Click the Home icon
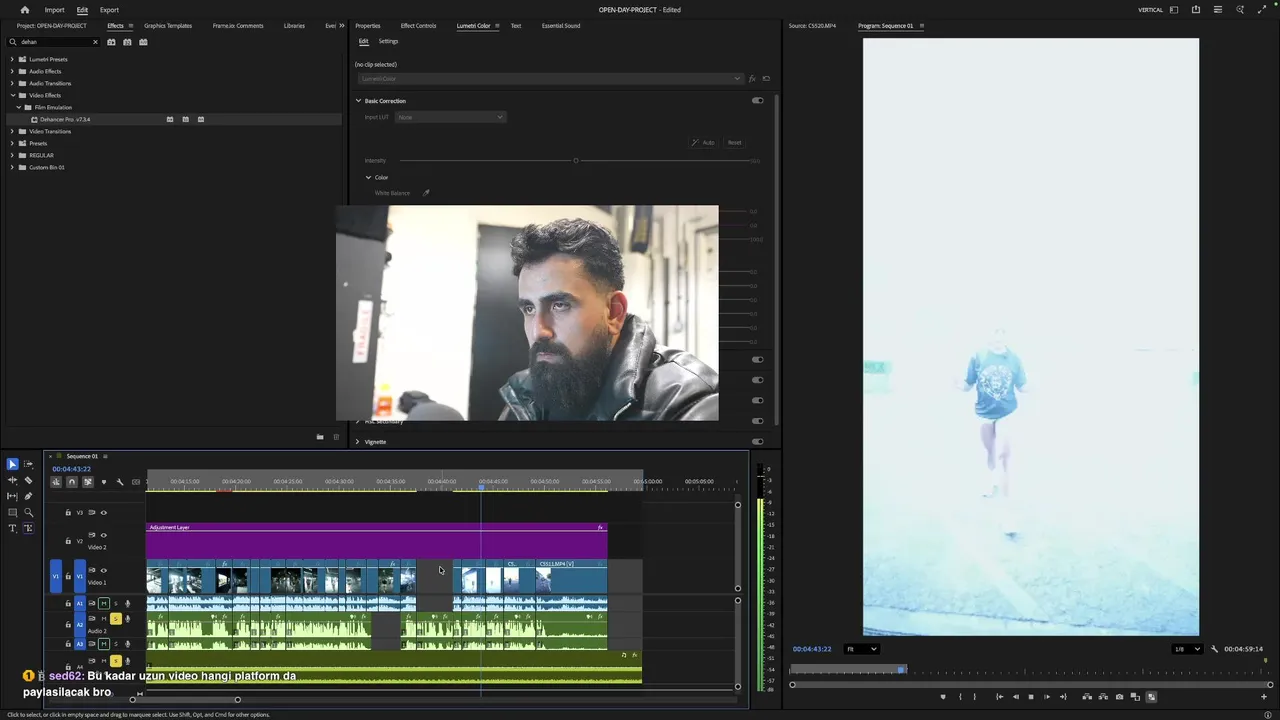 click(25, 10)
